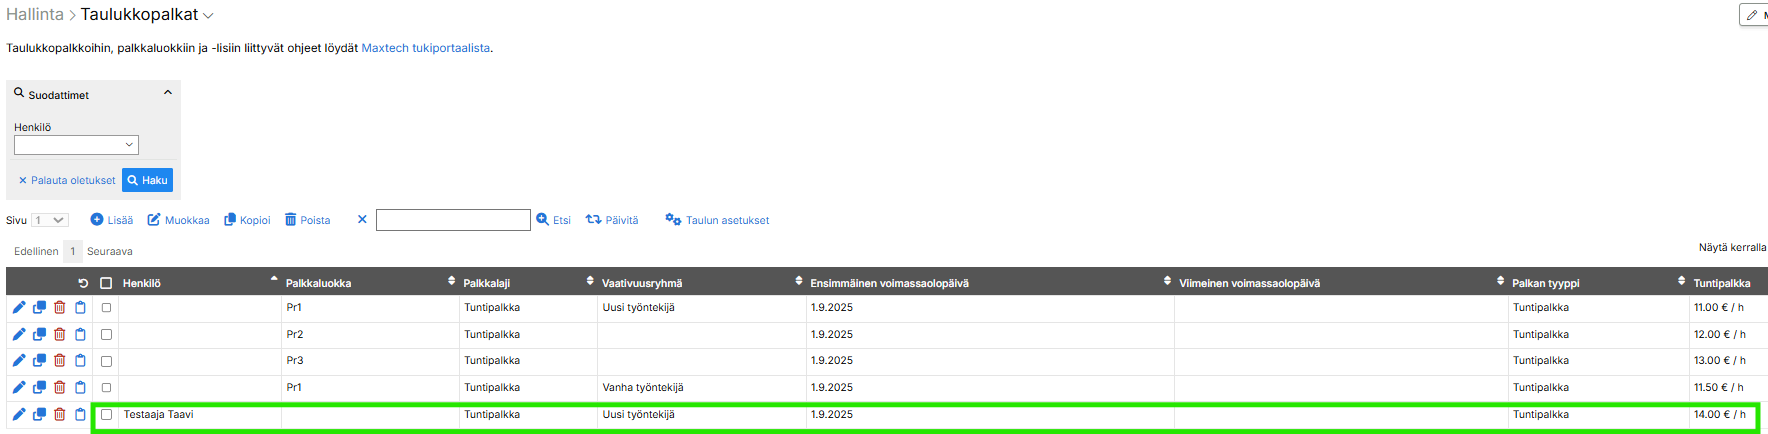Tick the select-all checkbox in header

coord(106,283)
